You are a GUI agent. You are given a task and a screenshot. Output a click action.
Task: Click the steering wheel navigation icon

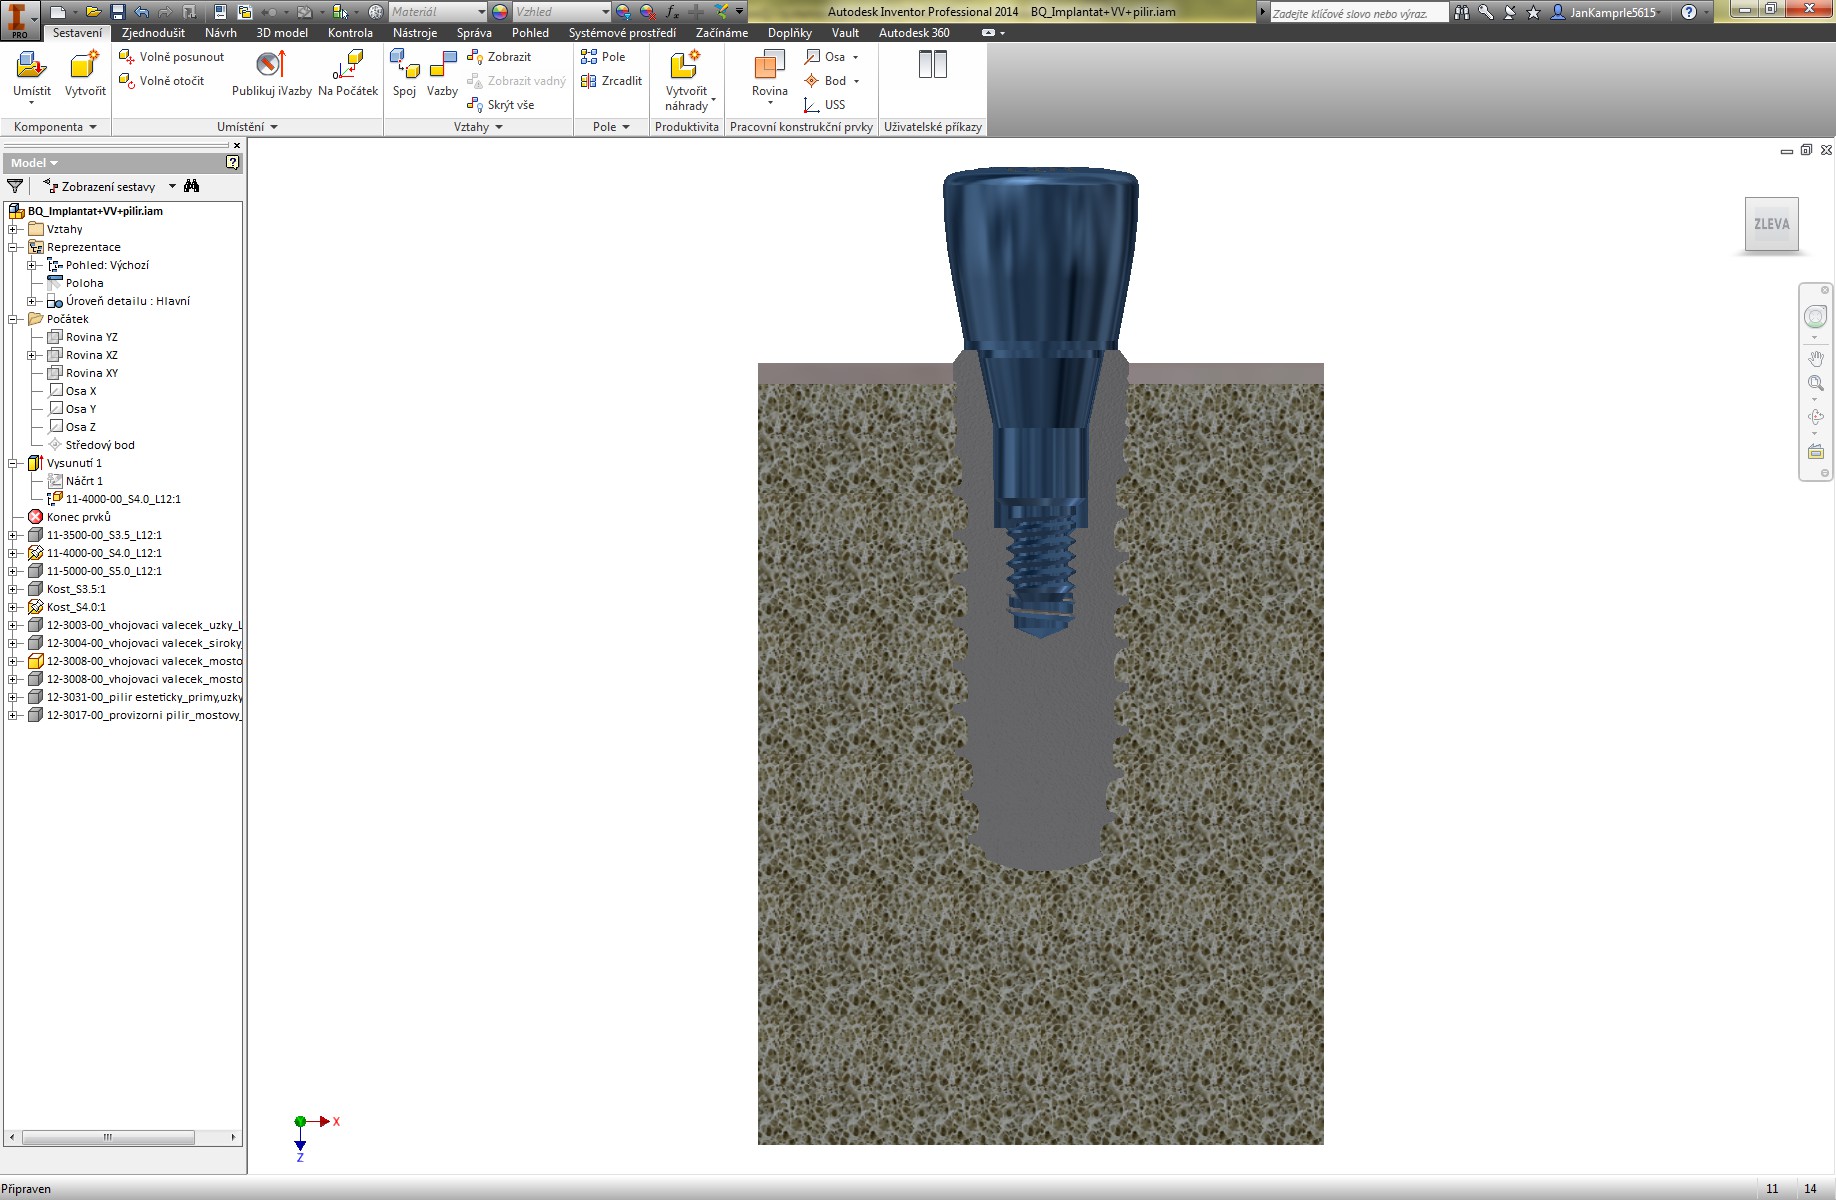1815,317
